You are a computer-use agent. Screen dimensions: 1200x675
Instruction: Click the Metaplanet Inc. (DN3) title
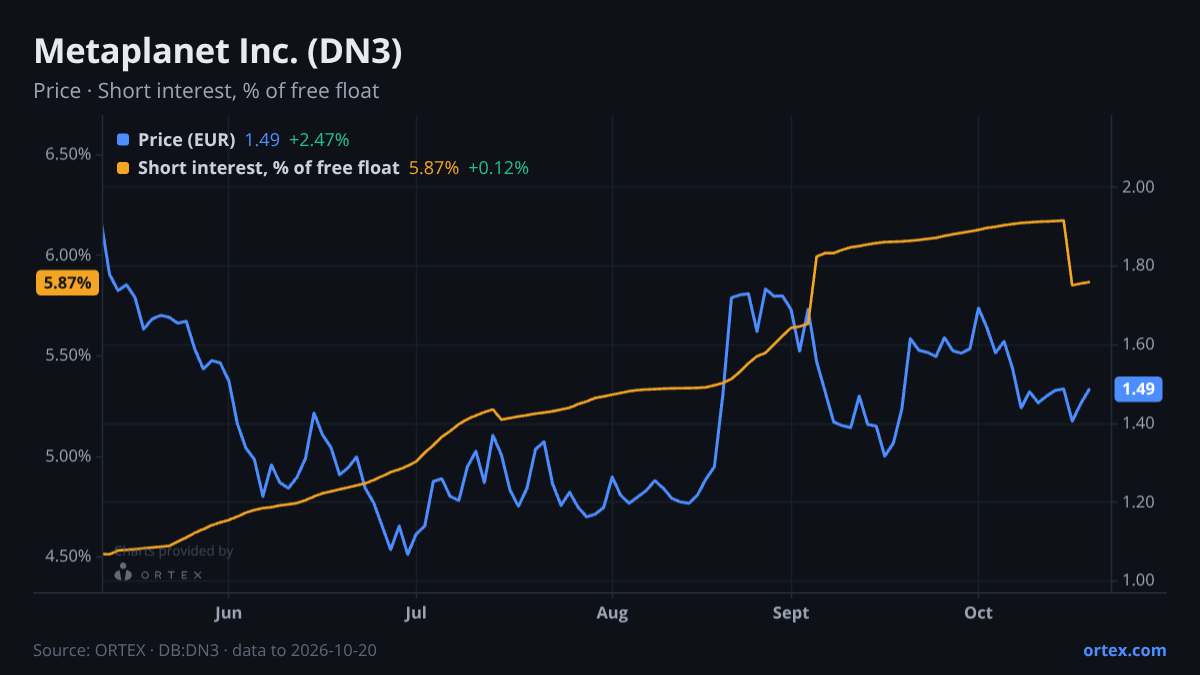[x=218, y=52]
